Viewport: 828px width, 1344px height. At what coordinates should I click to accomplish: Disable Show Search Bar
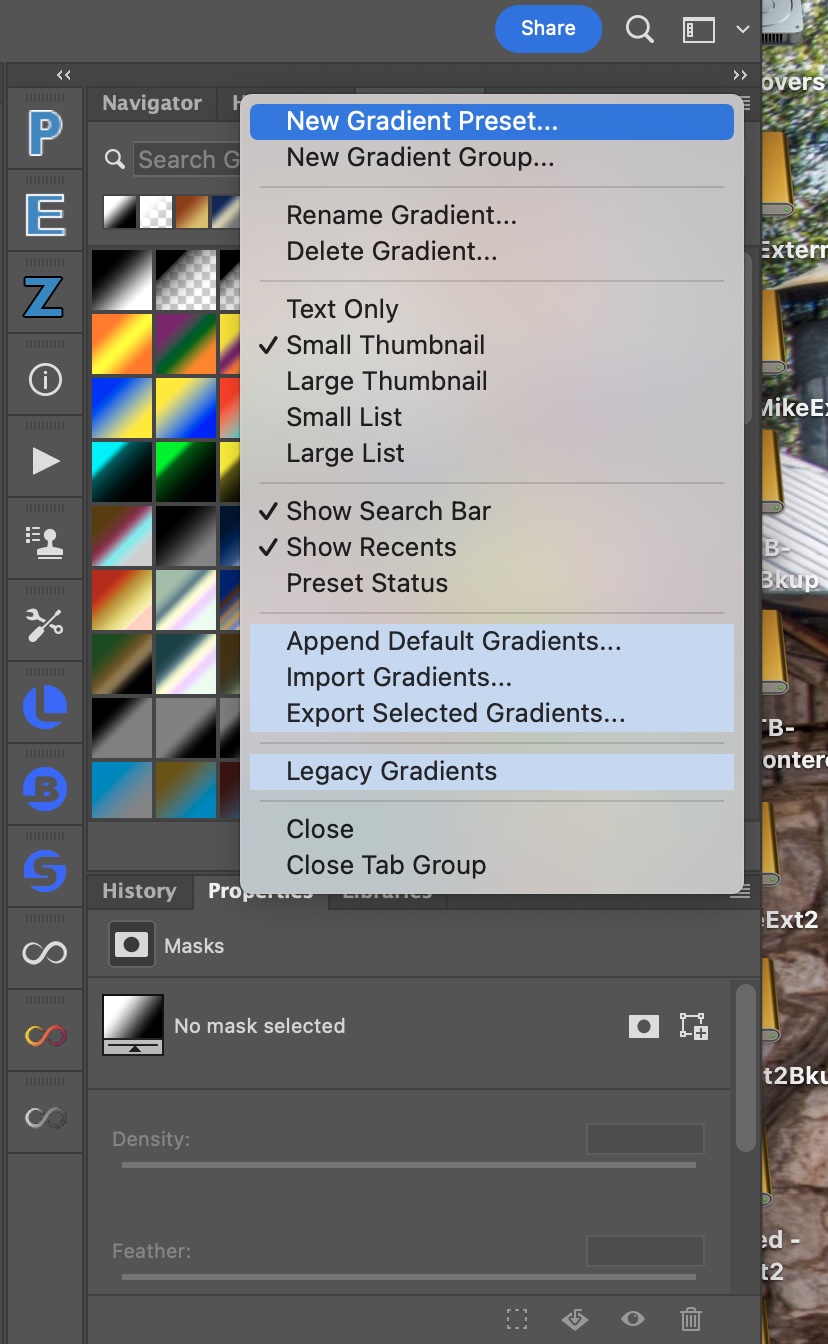(x=389, y=511)
